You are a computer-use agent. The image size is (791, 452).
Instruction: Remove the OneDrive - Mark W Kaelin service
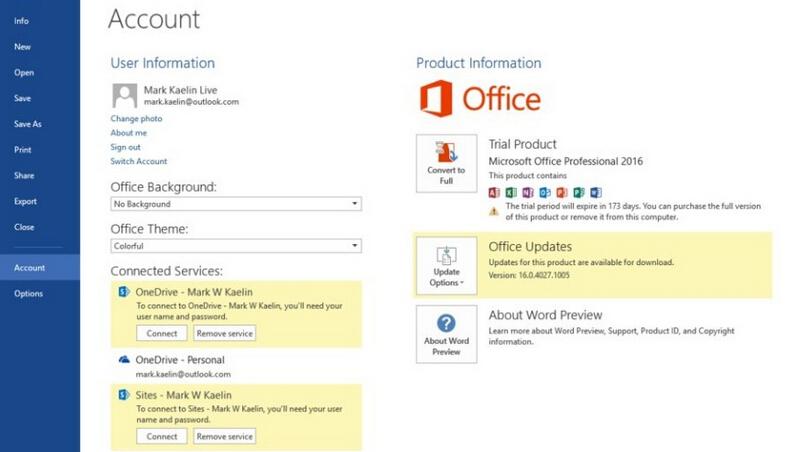pyautogui.click(x=224, y=333)
